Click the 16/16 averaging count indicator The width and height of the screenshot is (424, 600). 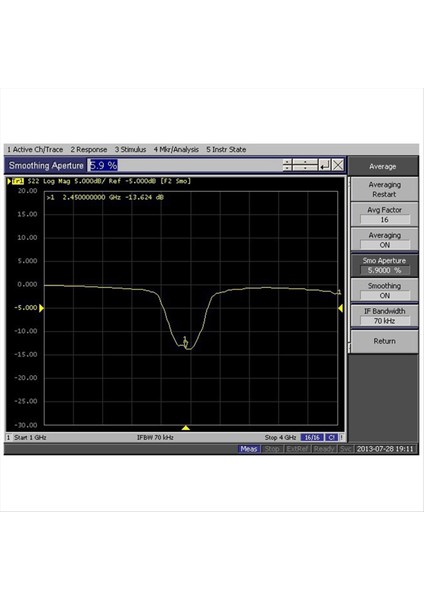312,437
